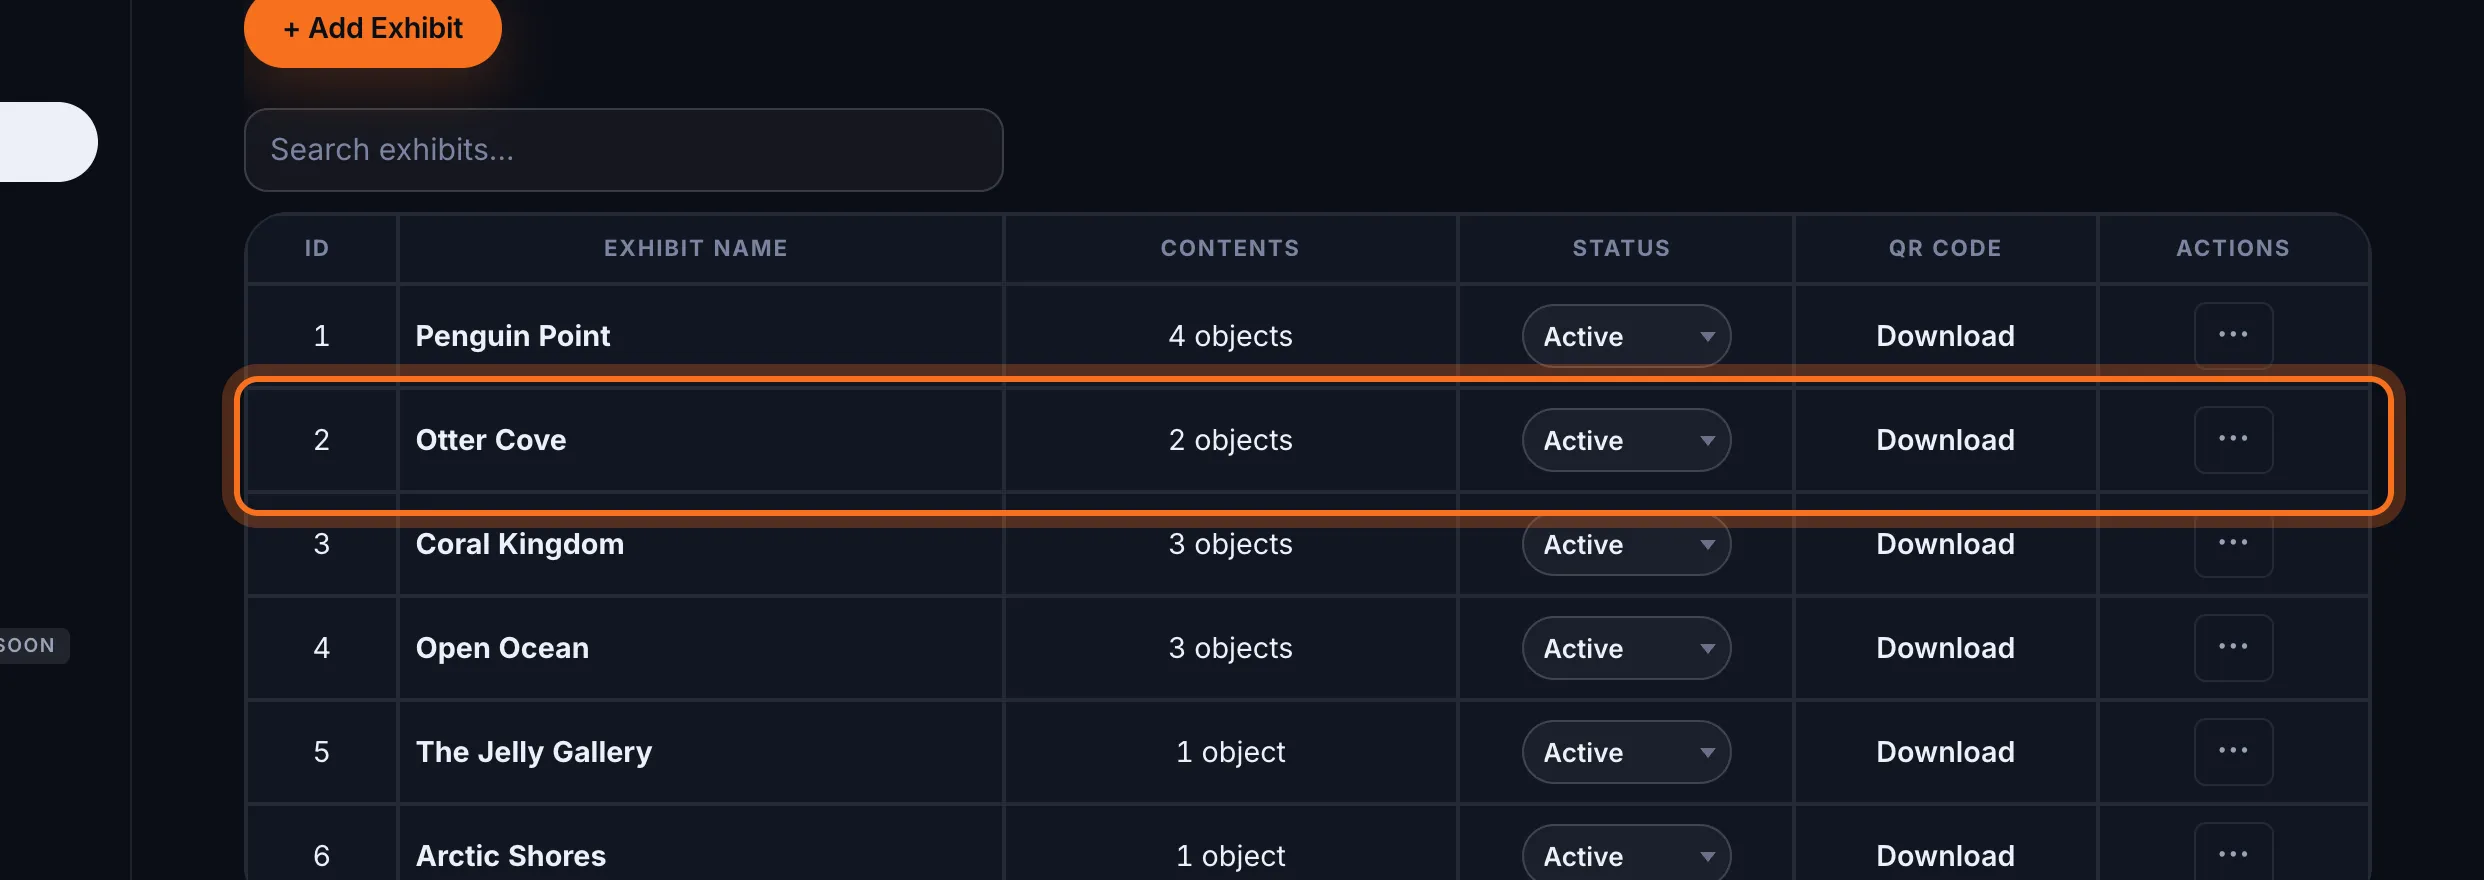The height and width of the screenshot is (880, 2484).
Task: Download the Arctic Shores QR code
Action: 1945,856
